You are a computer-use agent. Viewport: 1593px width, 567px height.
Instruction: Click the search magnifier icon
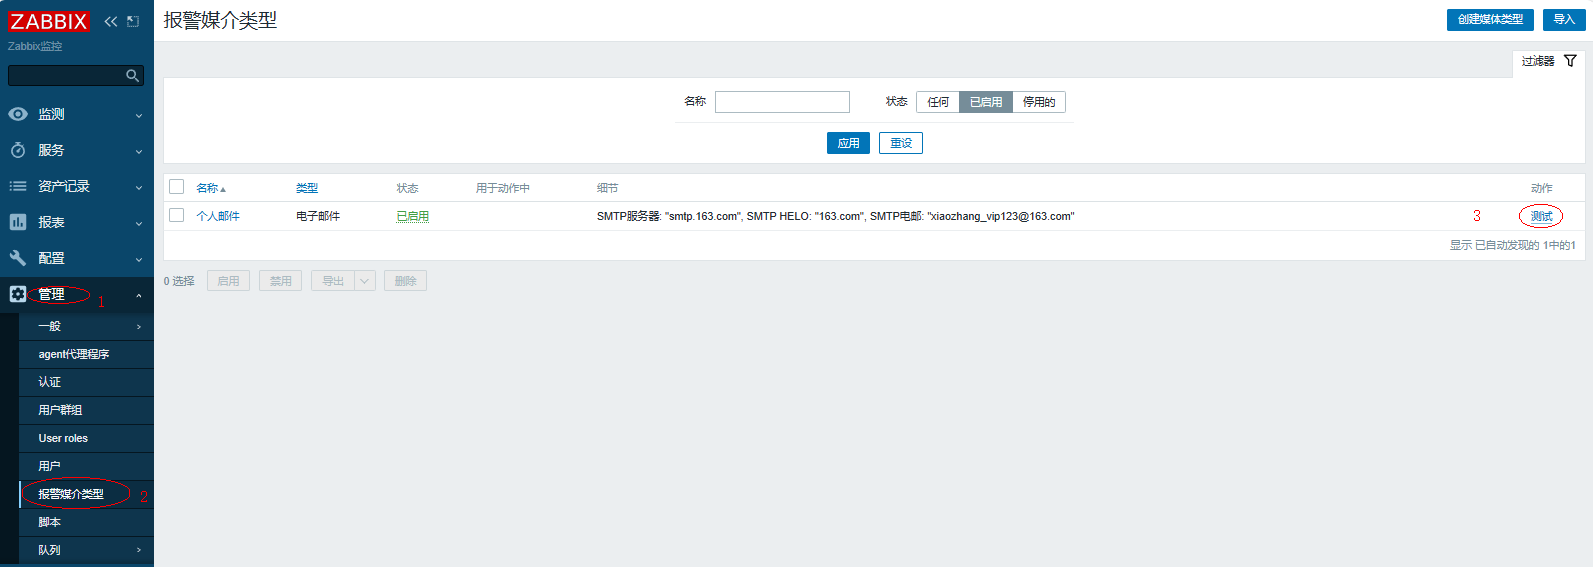click(132, 75)
